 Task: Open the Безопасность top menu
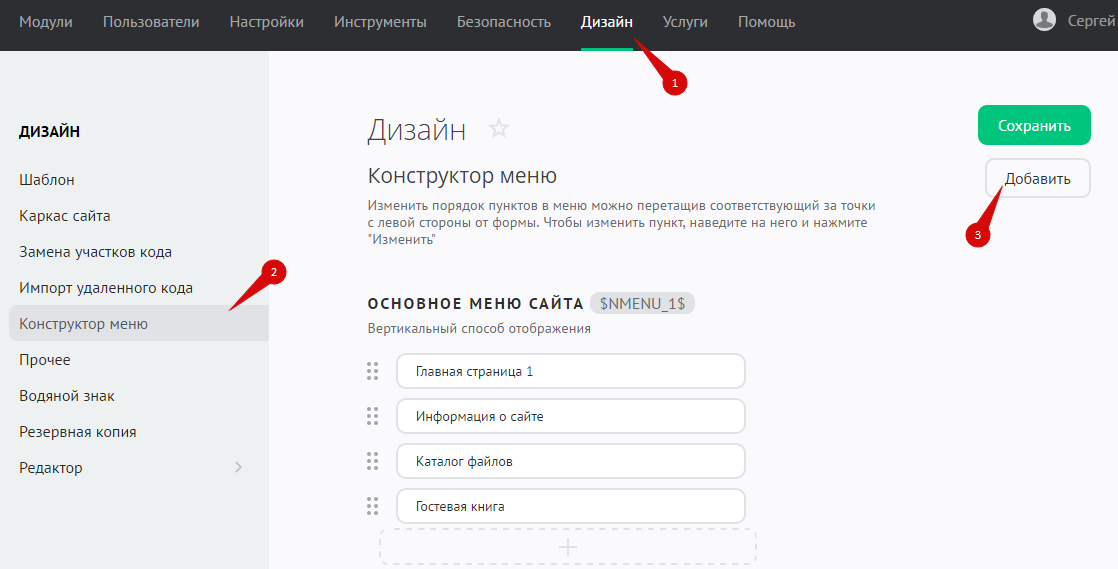pos(503,22)
